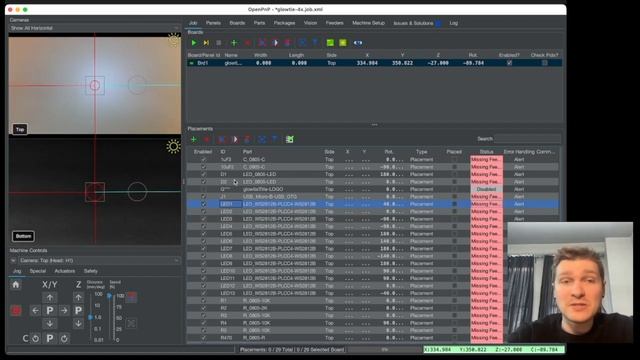The width and height of the screenshot is (640, 360).
Task: Click the green check icon in Placements toolbar
Action: point(289,139)
